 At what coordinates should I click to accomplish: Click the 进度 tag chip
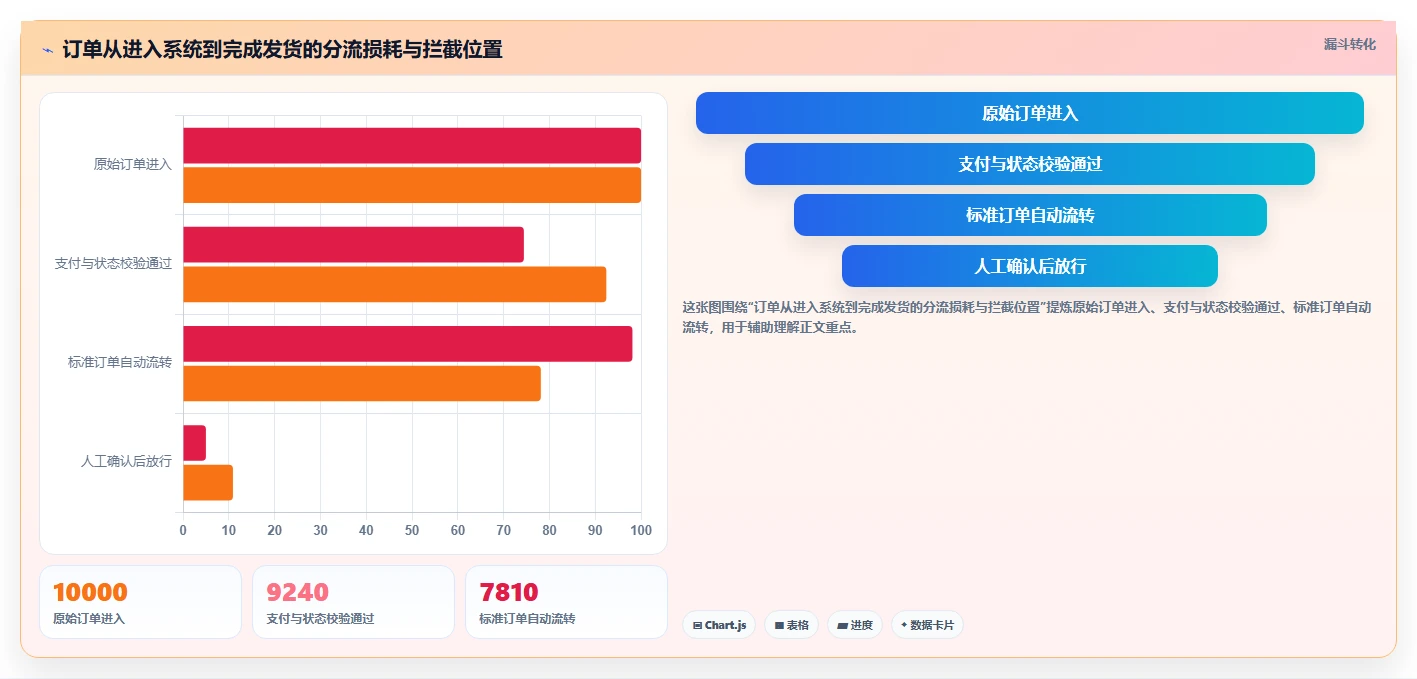pos(855,625)
